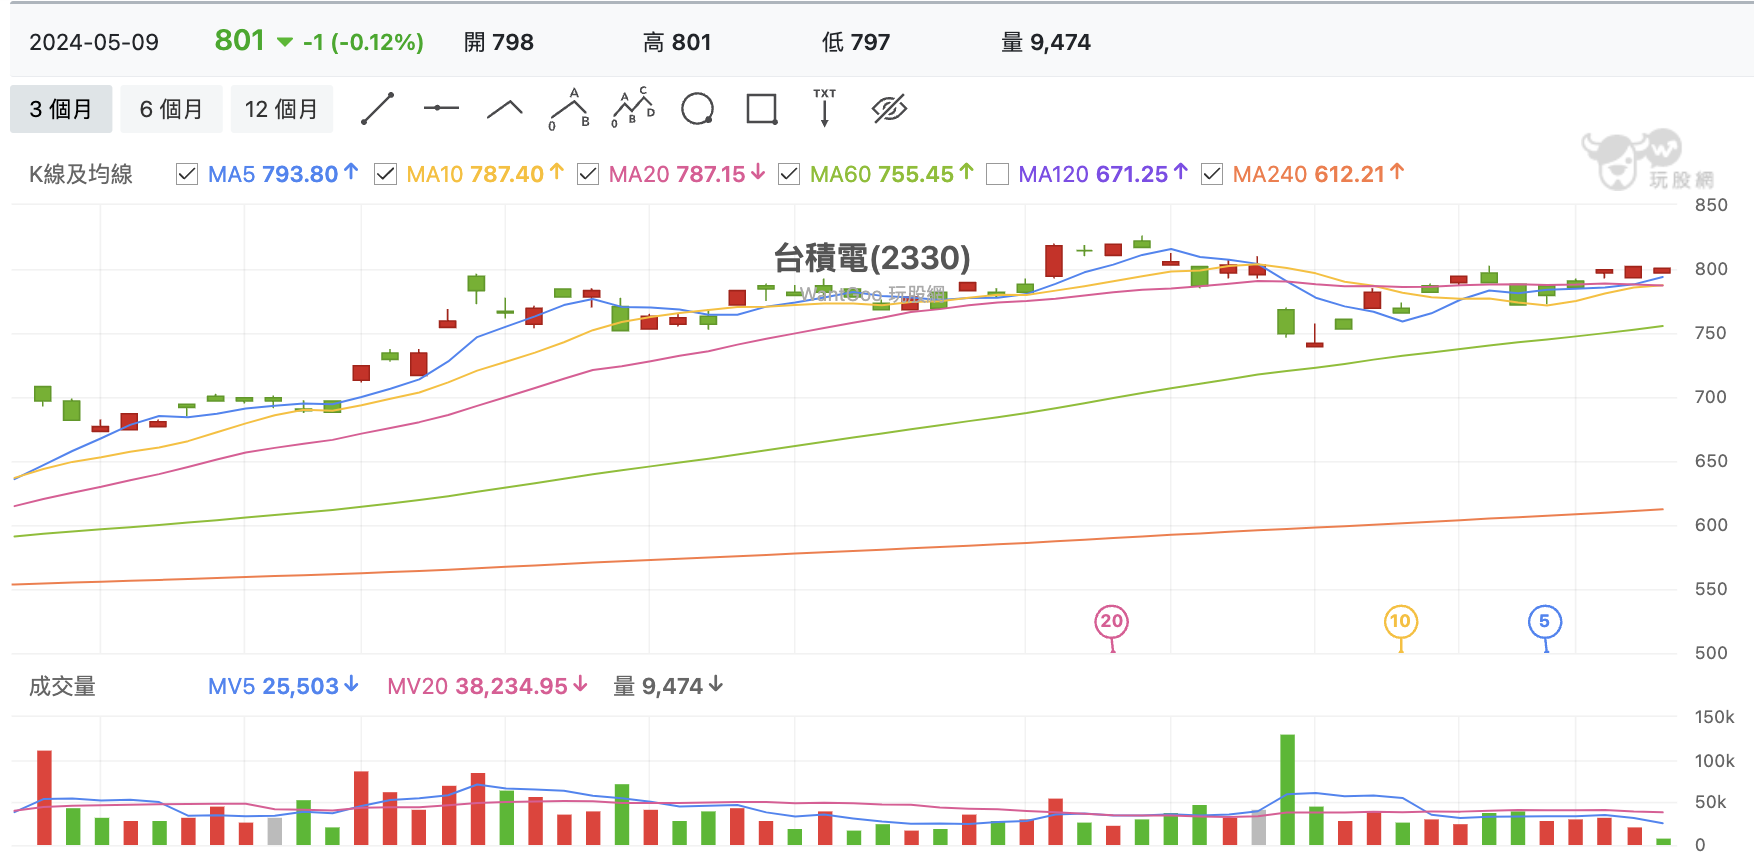
Task: Select the rectangle drawing tool
Action: 762,109
